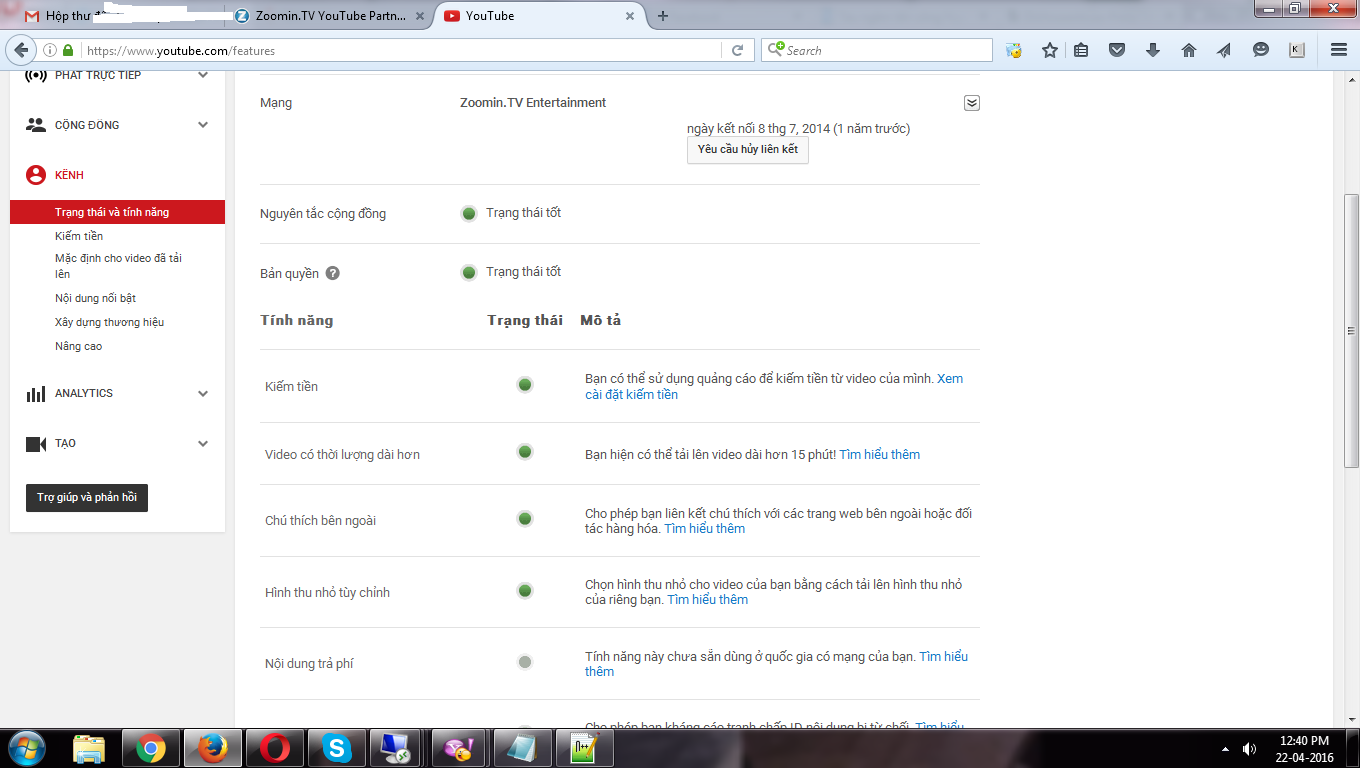
Task: Click the page vertical scrollbar thumb
Action: [1351, 330]
